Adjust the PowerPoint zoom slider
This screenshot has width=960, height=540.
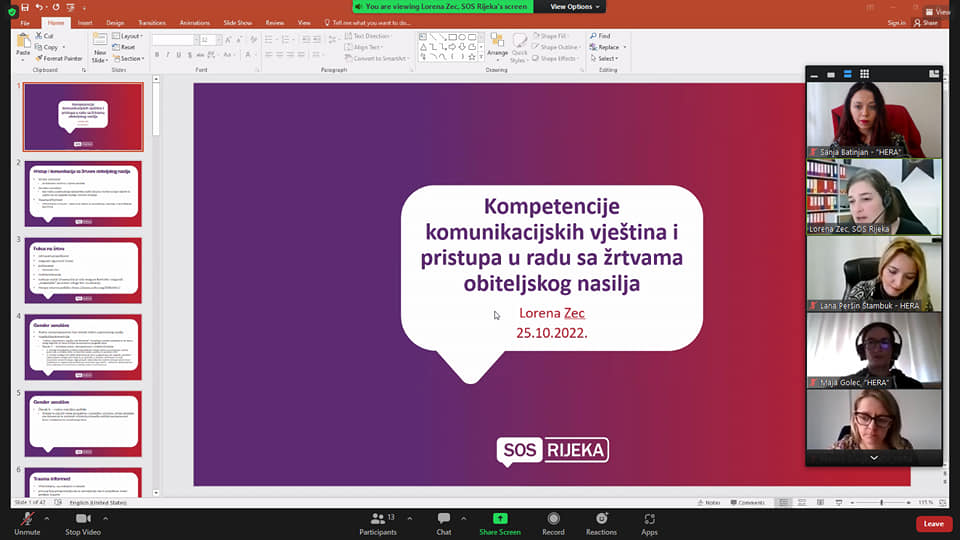click(x=885, y=502)
